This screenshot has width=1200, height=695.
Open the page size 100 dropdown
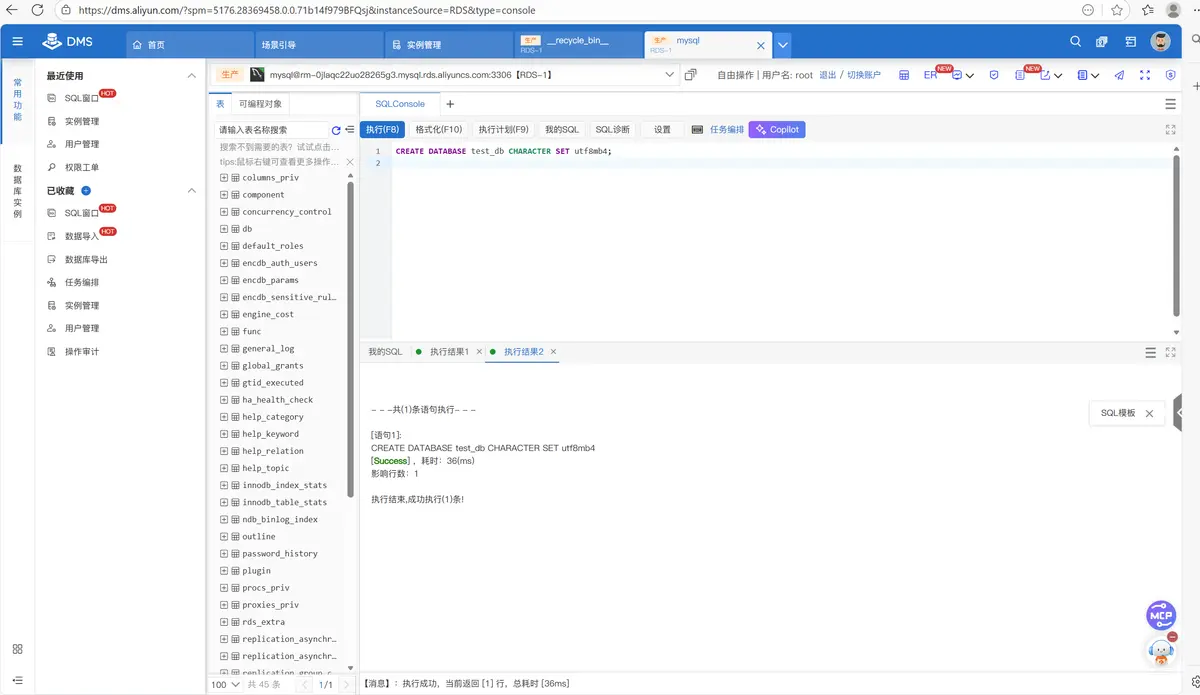(225, 685)
